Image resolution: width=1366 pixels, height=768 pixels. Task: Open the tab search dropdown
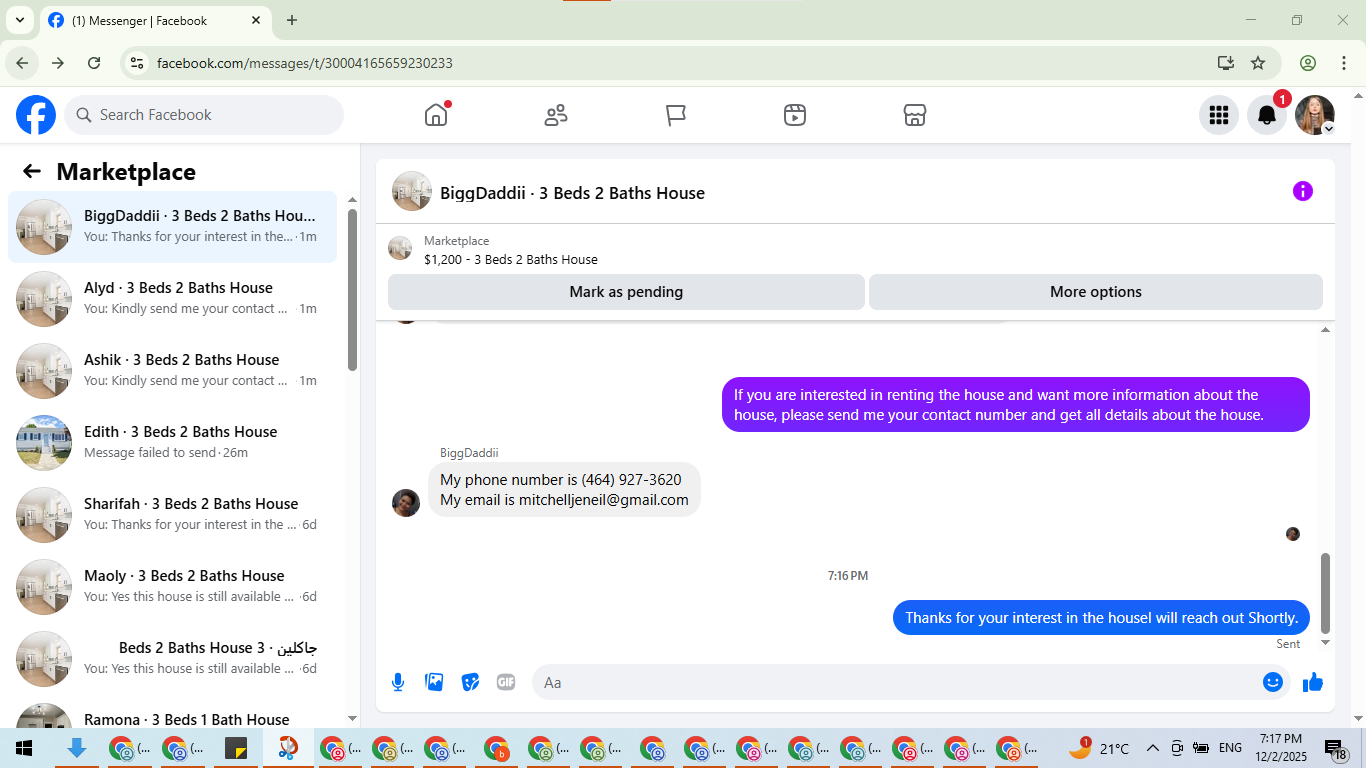click(x=18, y=20)
